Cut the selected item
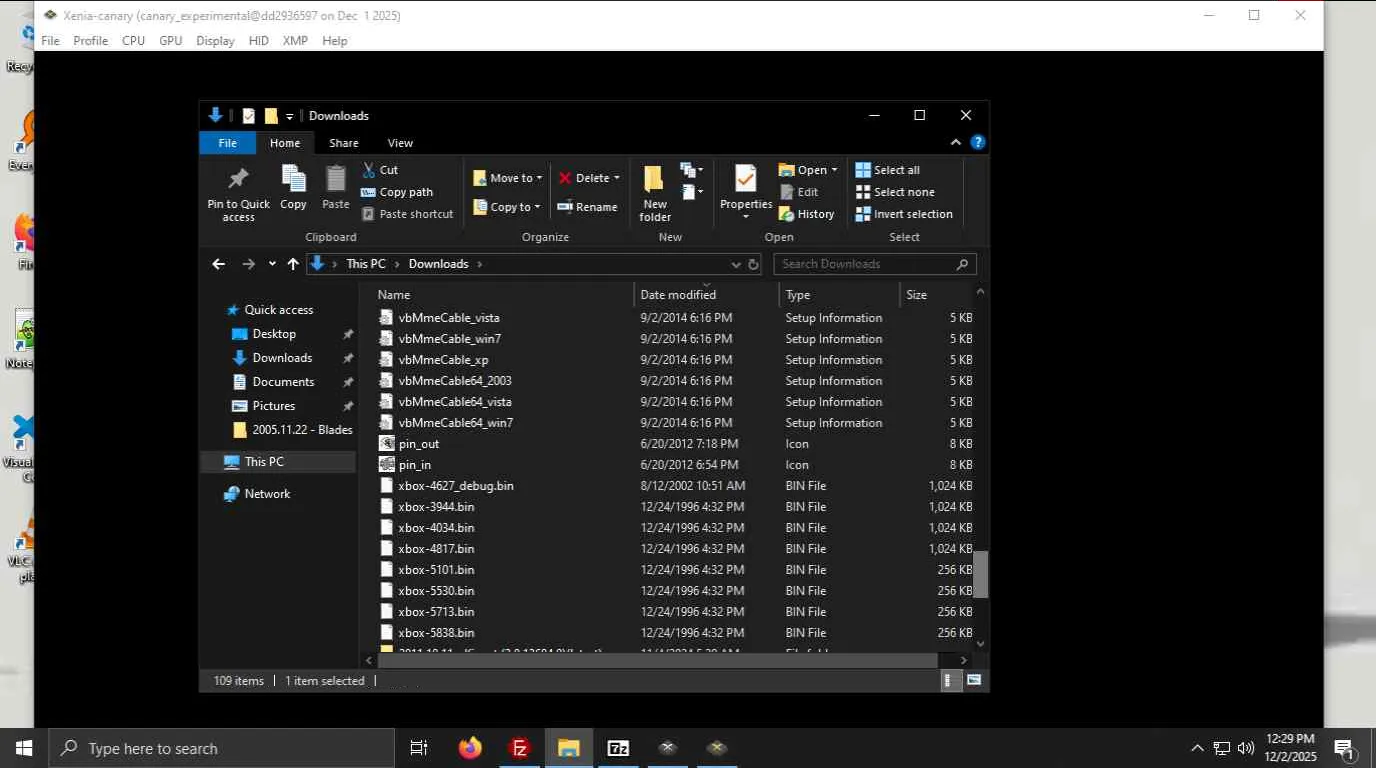1376x768 pixels. tap(380, 170)
